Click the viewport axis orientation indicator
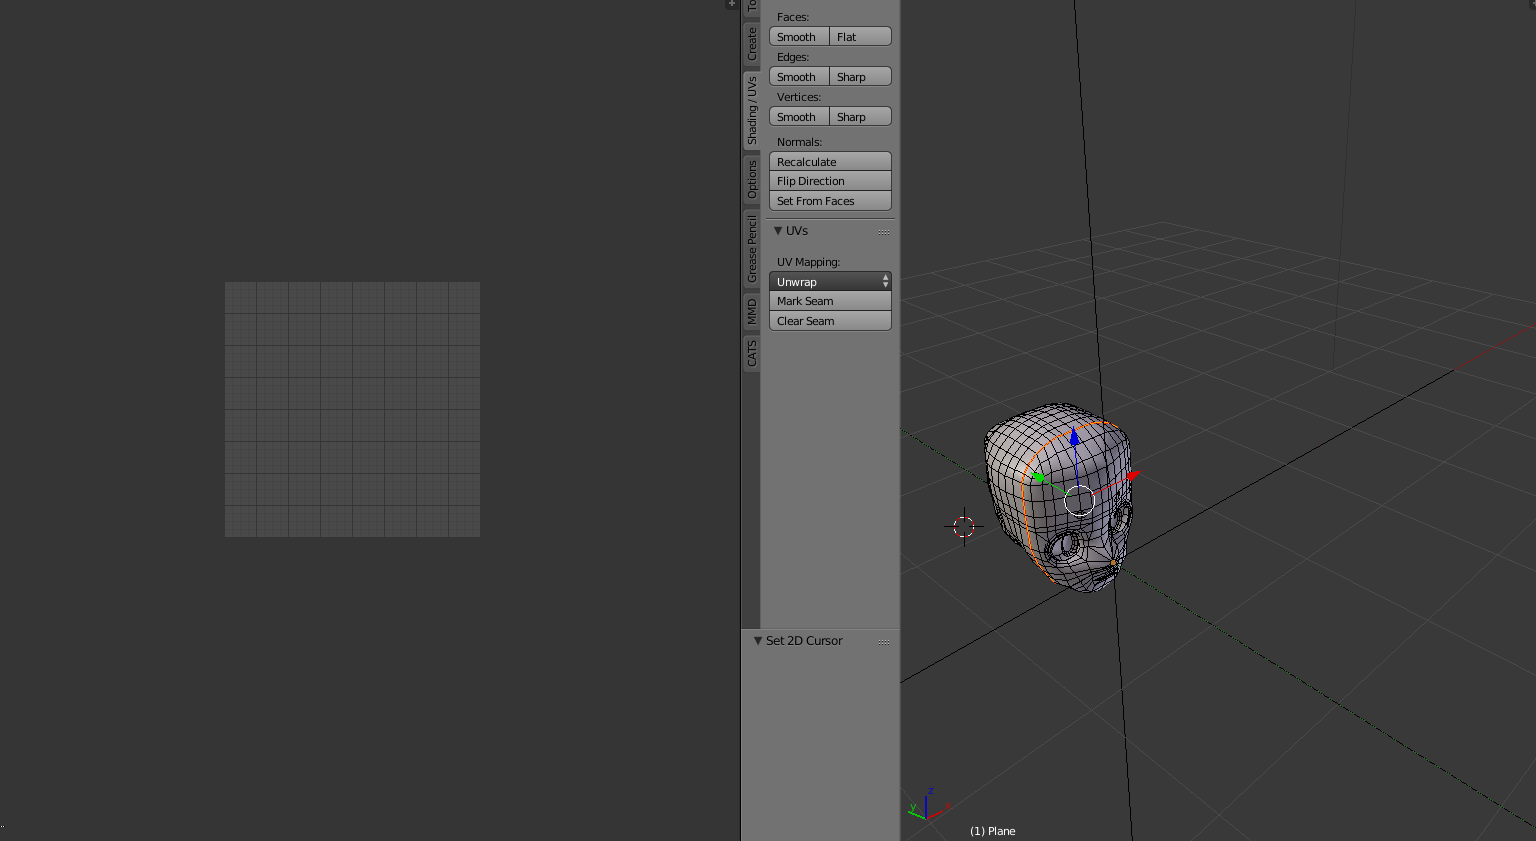Screen dimensions: 1536x841 pyautogui.click(x=929, y=804)
